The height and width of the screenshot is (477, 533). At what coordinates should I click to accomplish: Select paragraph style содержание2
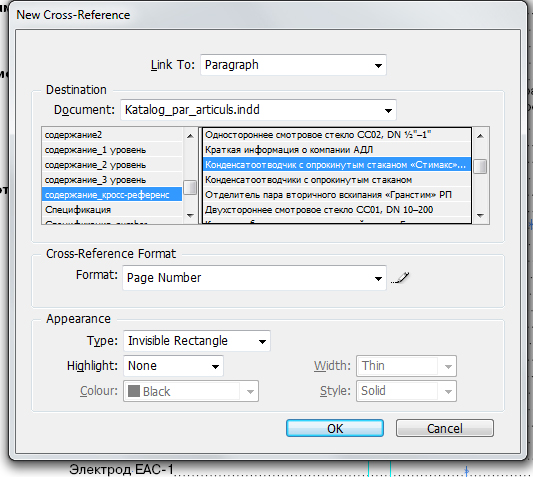pyautogui.click(x=112, y=135)
